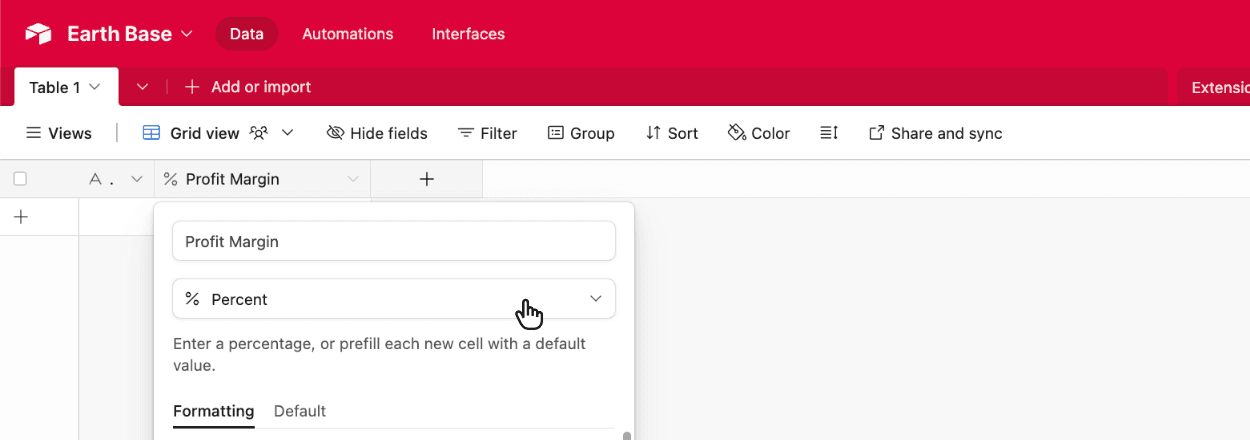Click the row height icon
This screenshot has width=1250, height=440.
tap(829, 133)
